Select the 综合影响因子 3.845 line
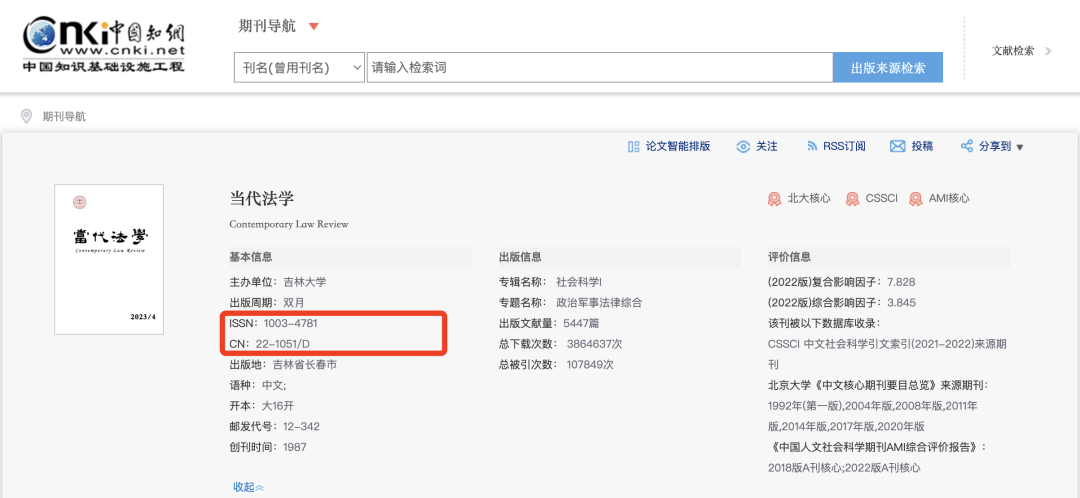1080x498 pixels. [x=842, y=302]
